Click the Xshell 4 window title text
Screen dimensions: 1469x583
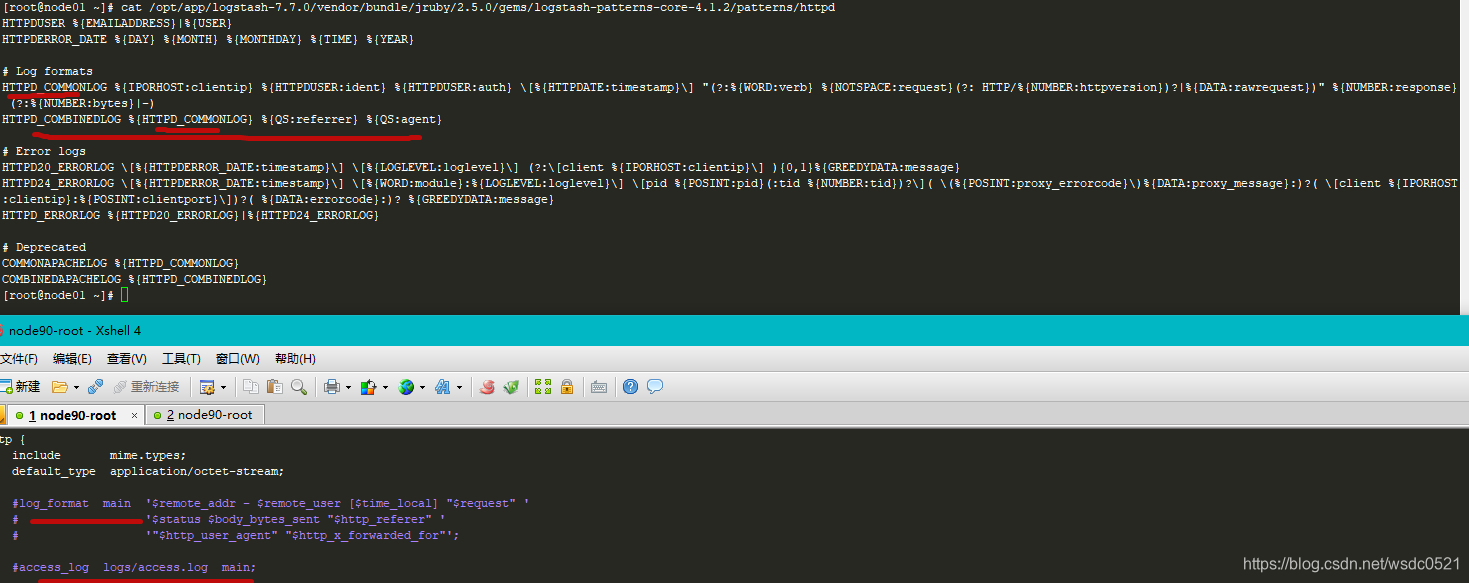tap(75, 331)
